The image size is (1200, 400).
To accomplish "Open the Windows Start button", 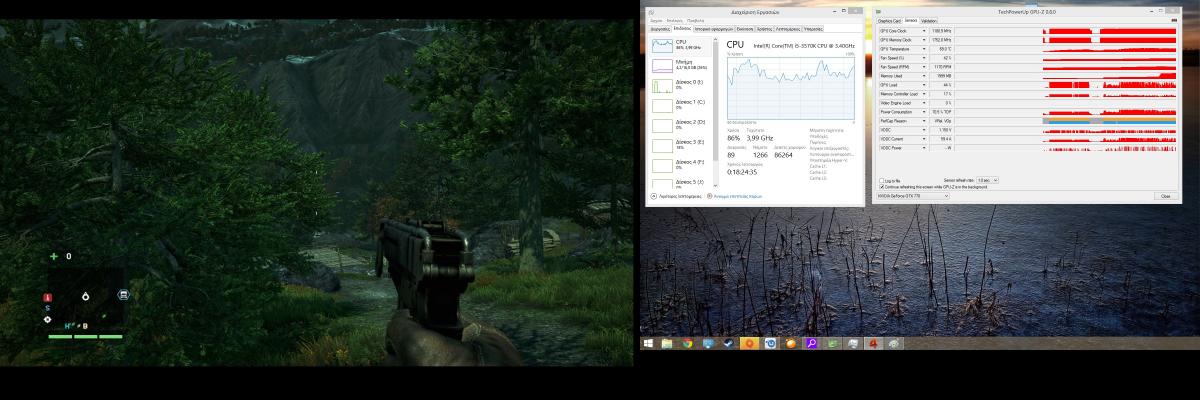I will (x=648, y=343).
